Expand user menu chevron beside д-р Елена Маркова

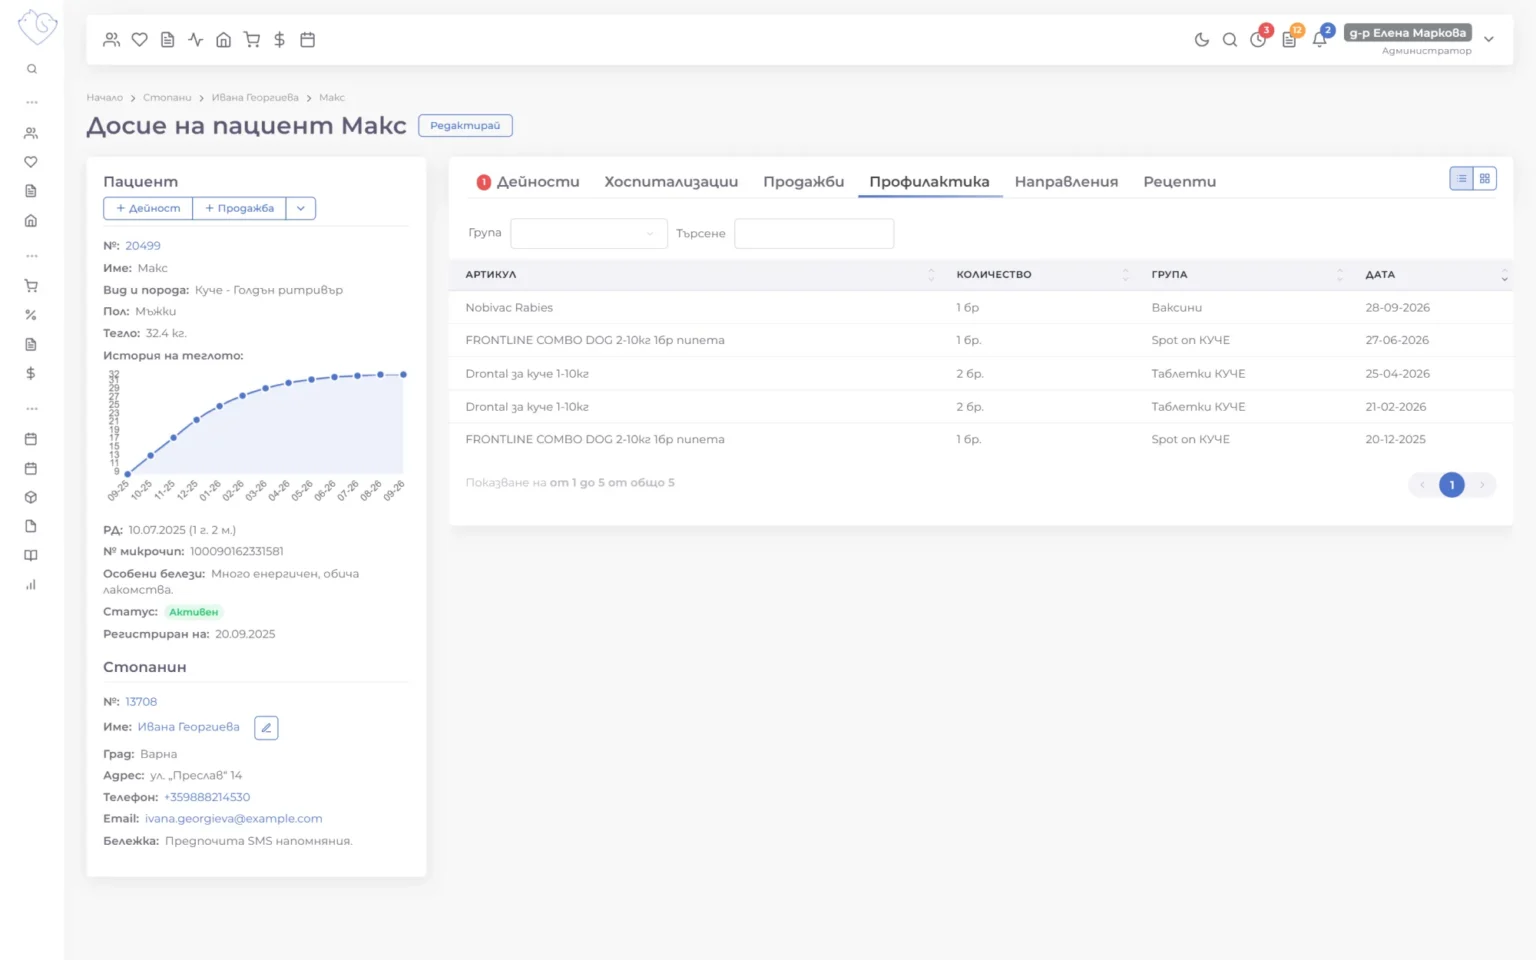(1489, 40)
